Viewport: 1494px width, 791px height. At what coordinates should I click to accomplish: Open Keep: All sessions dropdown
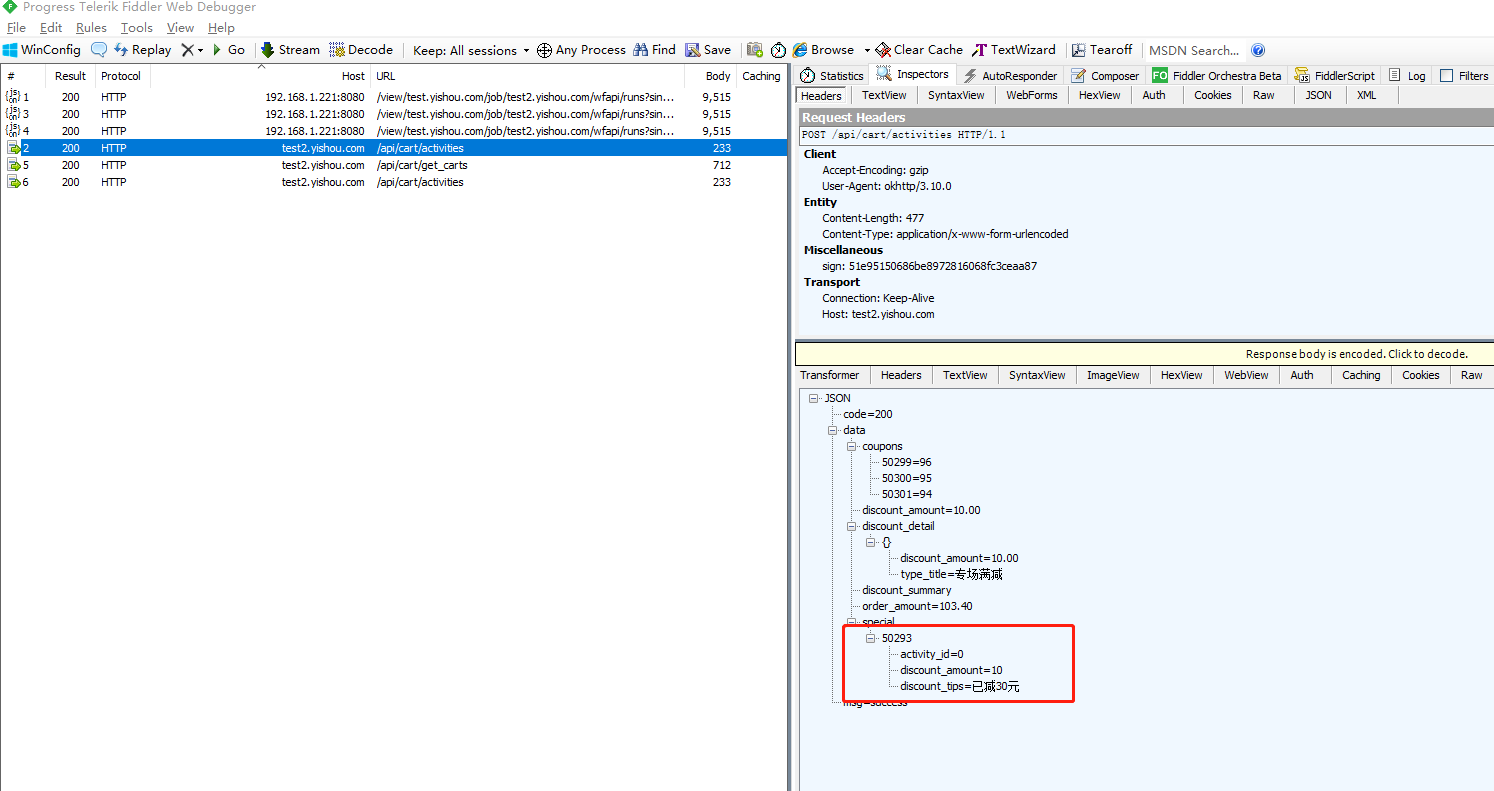[x=471, y=50]
